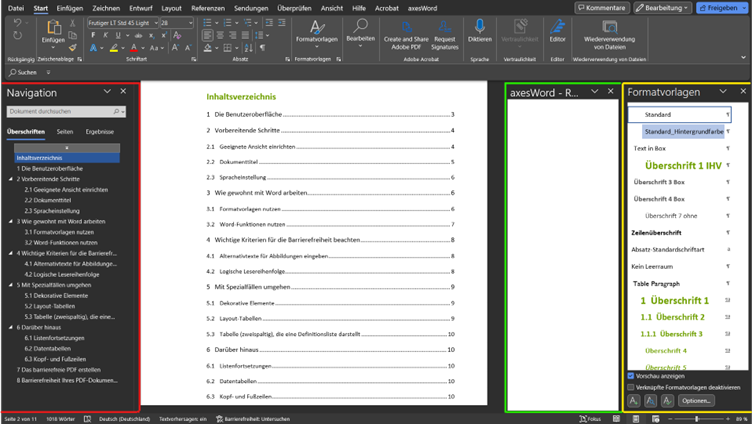
Task: Click Barrierefreiheit: Untersuchen in status bar
Action: pyautogui.click(x=253, y=419)
